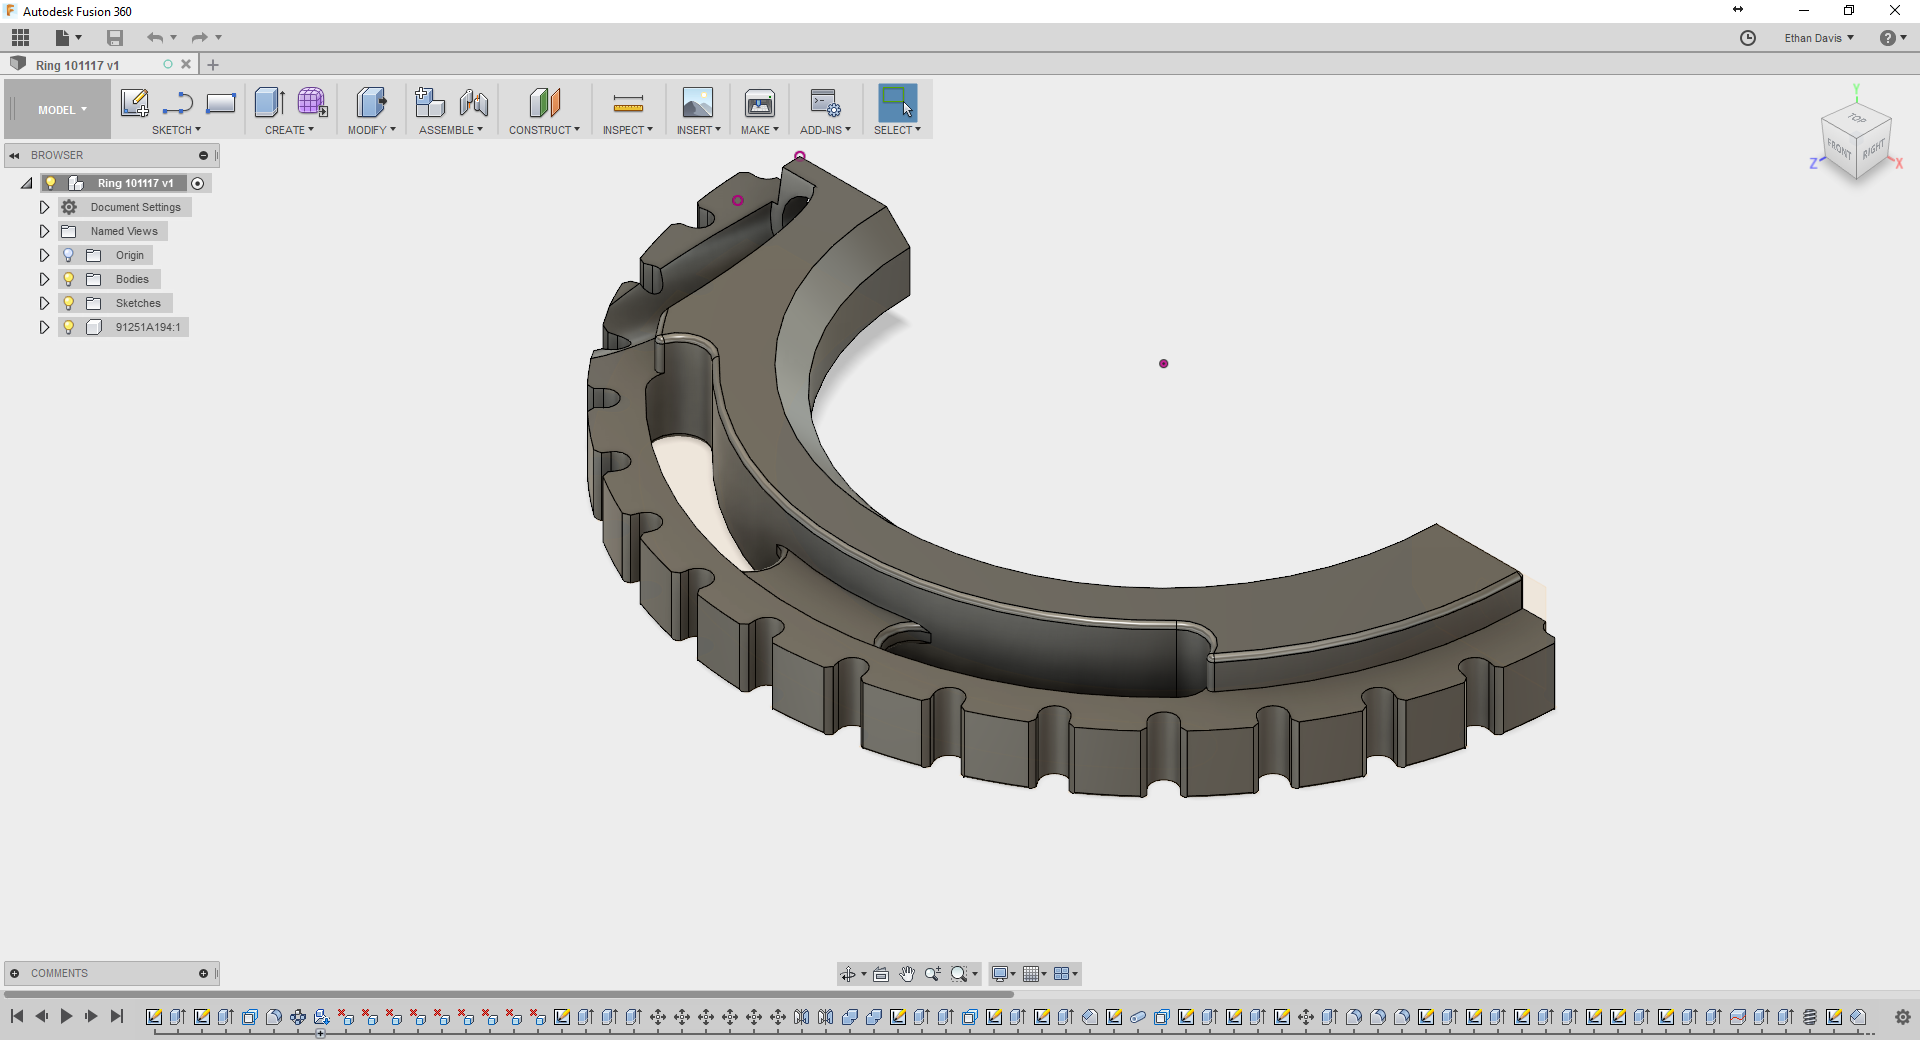Activate the Pan tool in view toolbar

pyautogui.click(x=906, y=973)
